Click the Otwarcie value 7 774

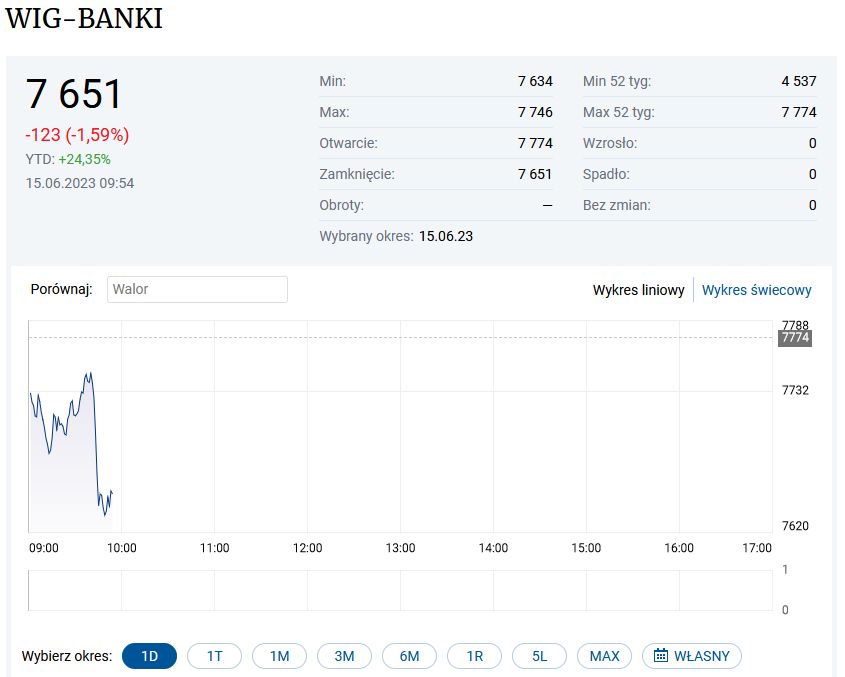[x=535, y=143]
